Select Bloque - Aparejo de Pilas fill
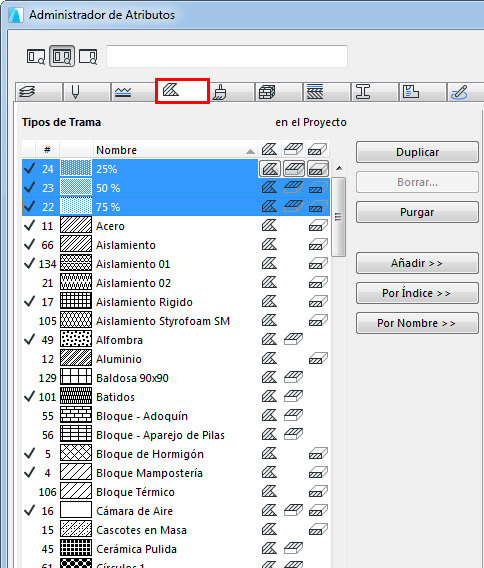Image resolution: width=484 pixels, height=568 pixels. tap(176, 435)
